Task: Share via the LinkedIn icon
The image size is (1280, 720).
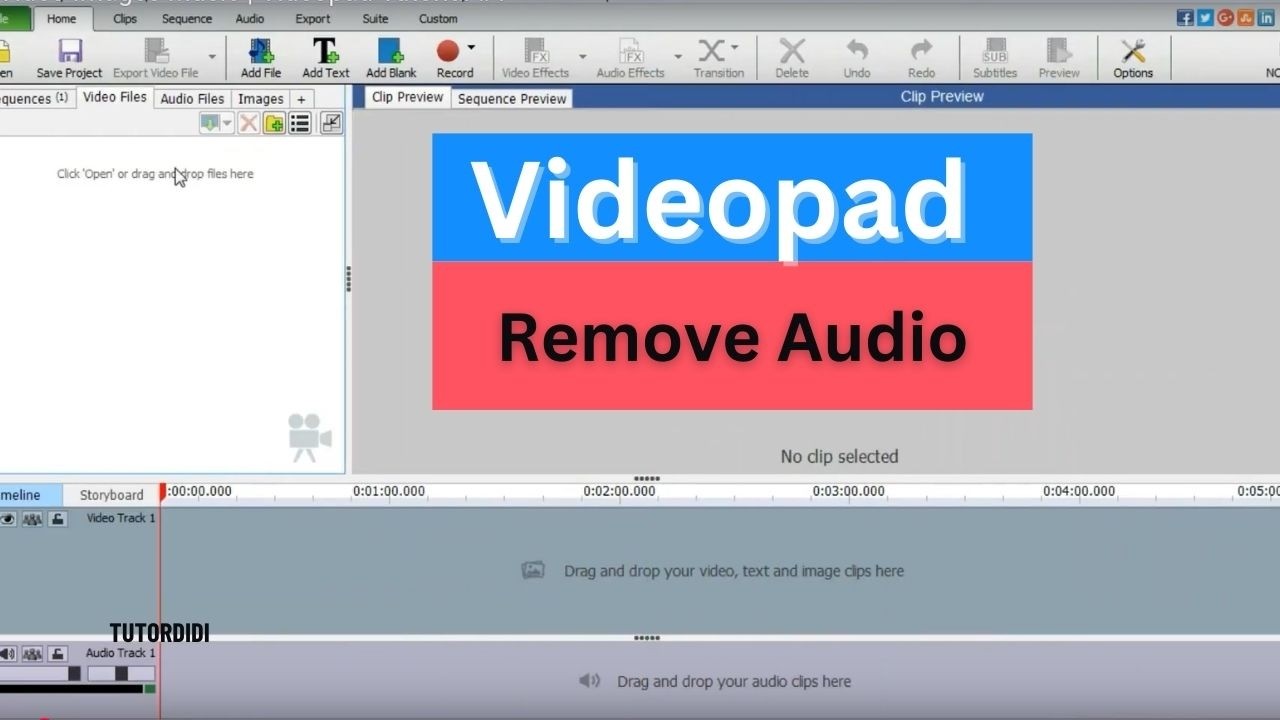Action: click(1265, 18)
